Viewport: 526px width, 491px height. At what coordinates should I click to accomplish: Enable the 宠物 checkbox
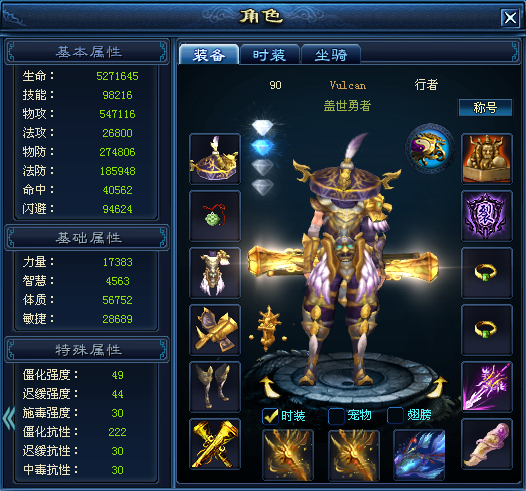[336, 416]
